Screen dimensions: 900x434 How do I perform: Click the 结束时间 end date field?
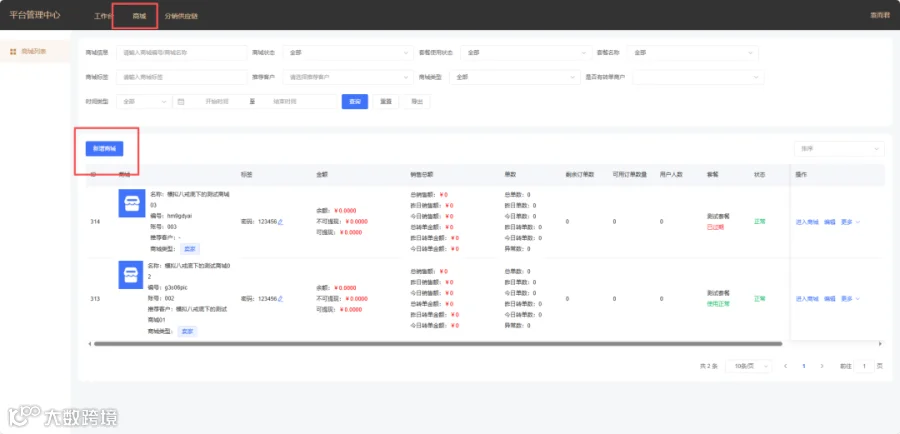285,102
